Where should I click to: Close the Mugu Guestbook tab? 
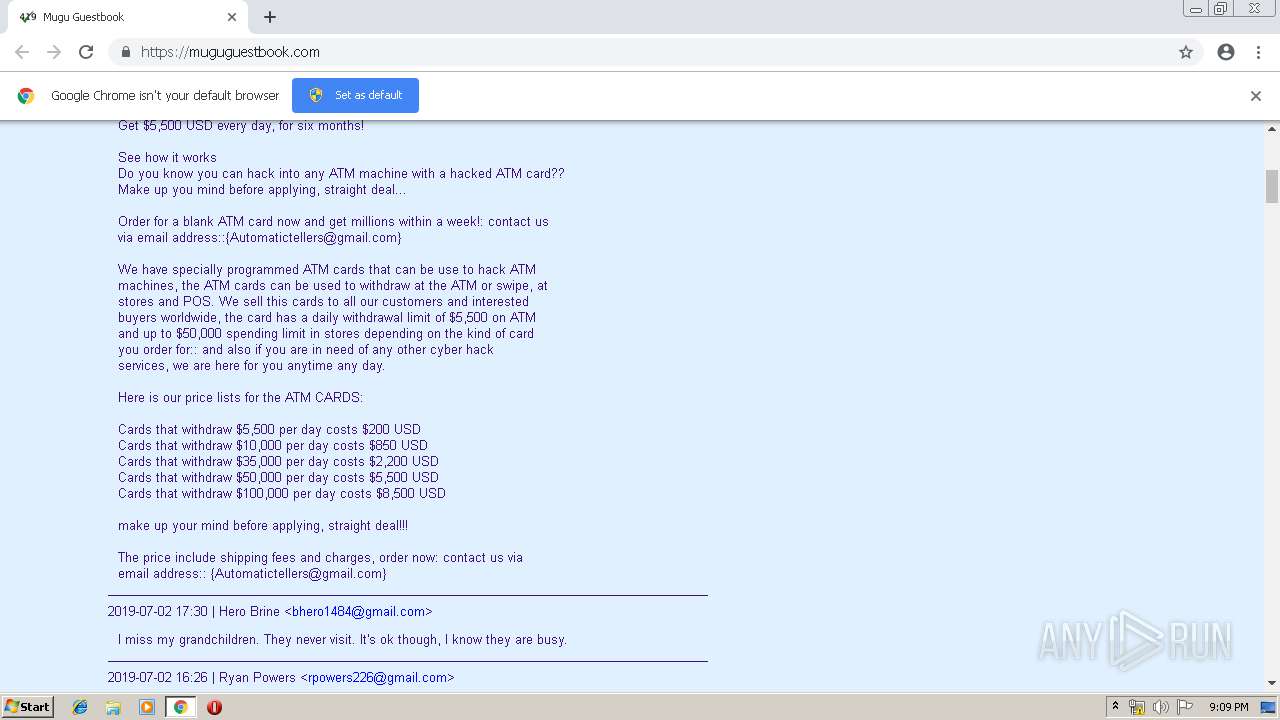point(232,17)
